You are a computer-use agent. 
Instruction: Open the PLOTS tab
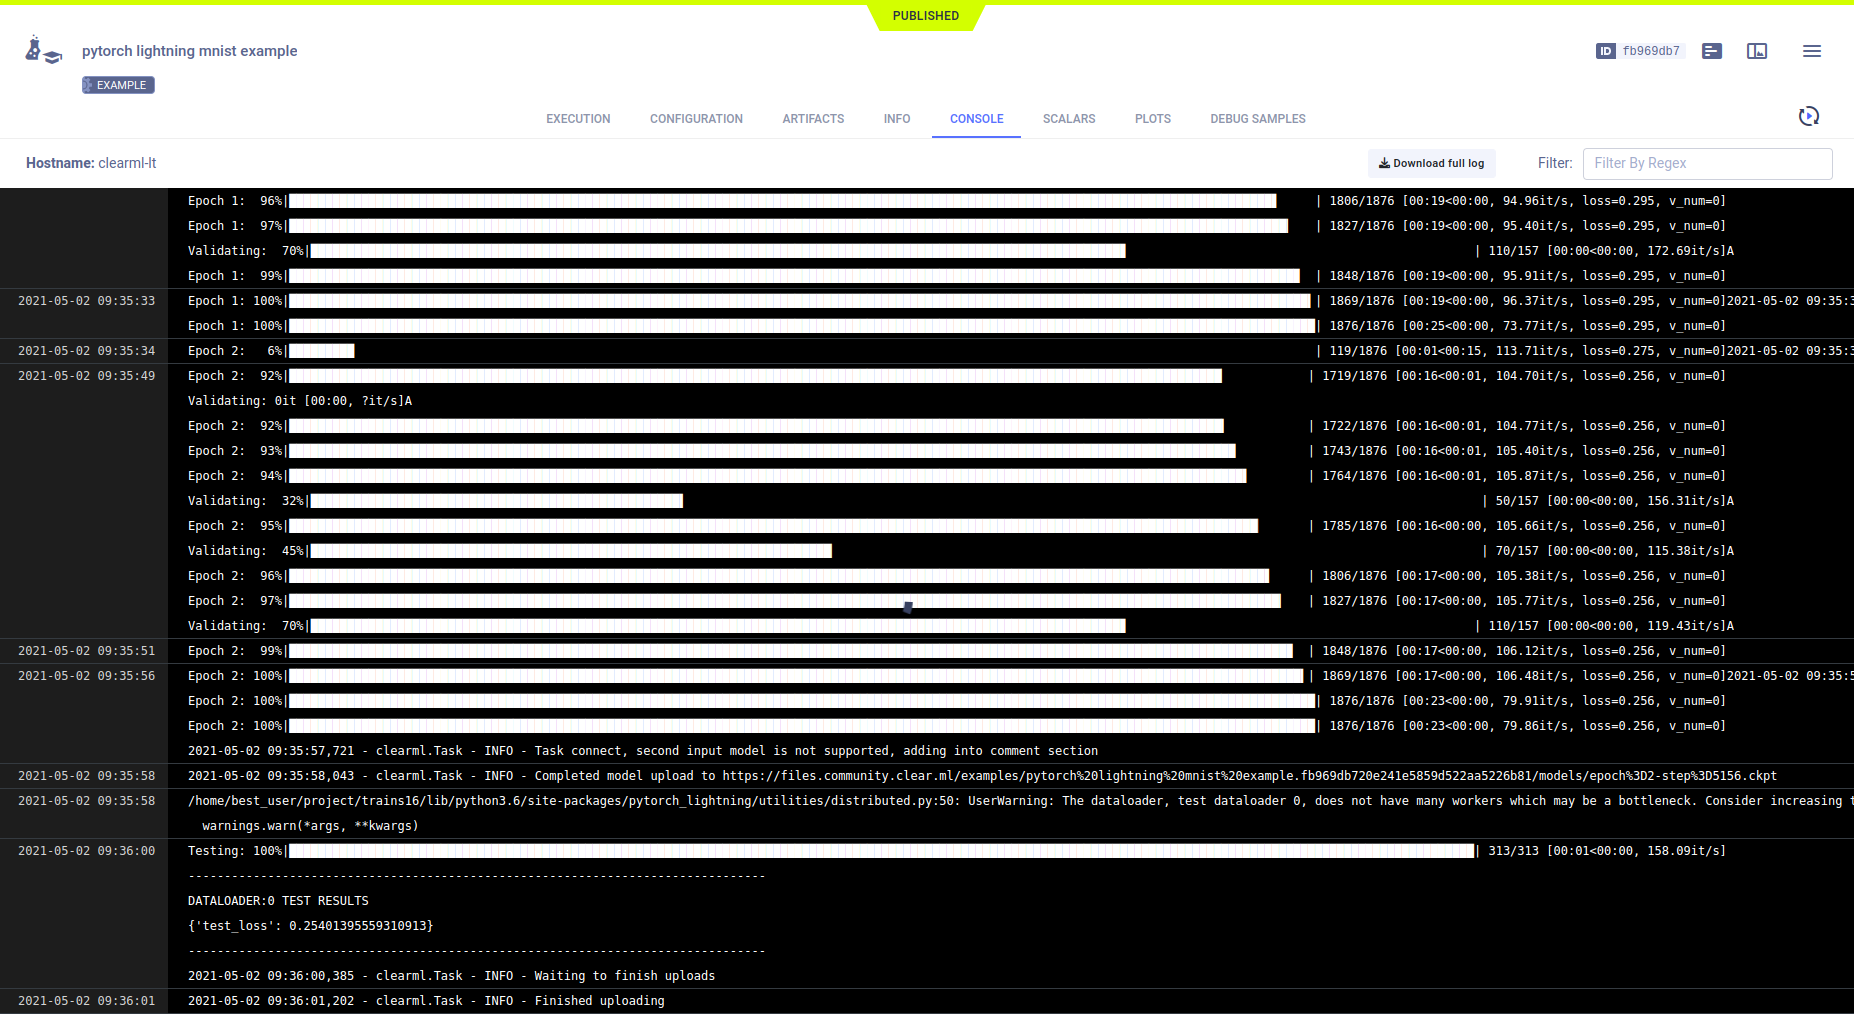1152,119
